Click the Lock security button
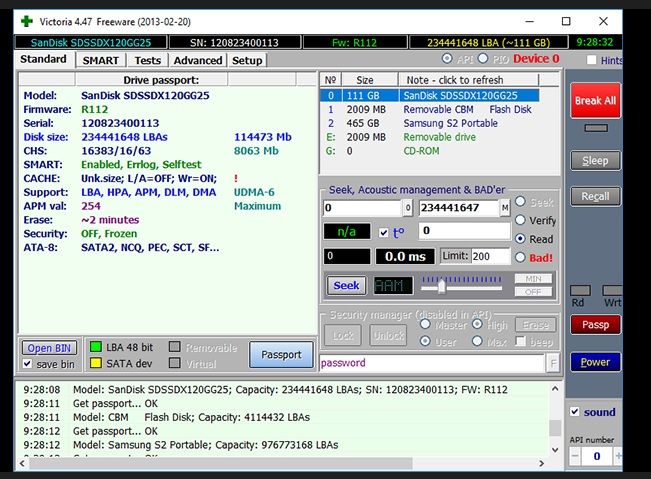Viewport: 651px width, 479px height. 343,335
